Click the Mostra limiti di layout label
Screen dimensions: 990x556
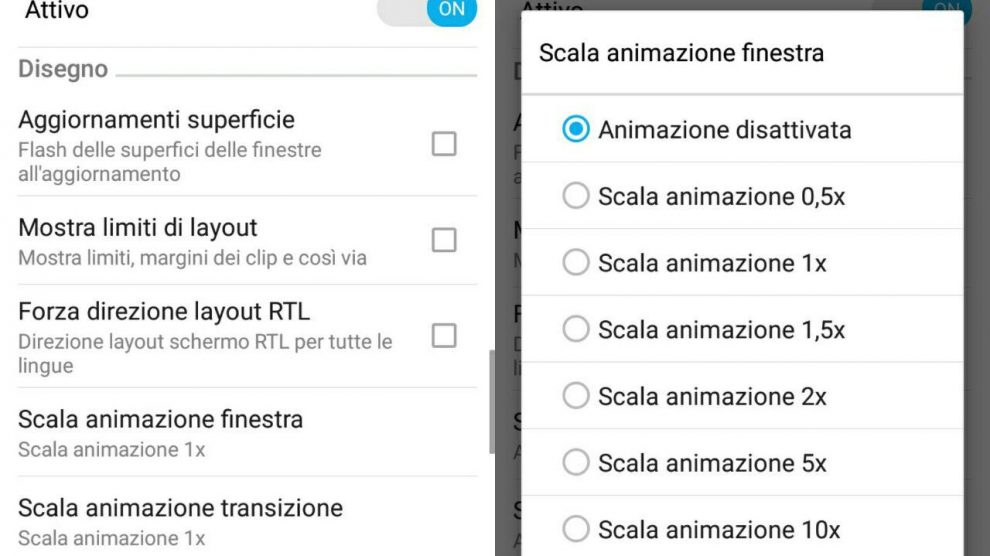click(138, 227)
